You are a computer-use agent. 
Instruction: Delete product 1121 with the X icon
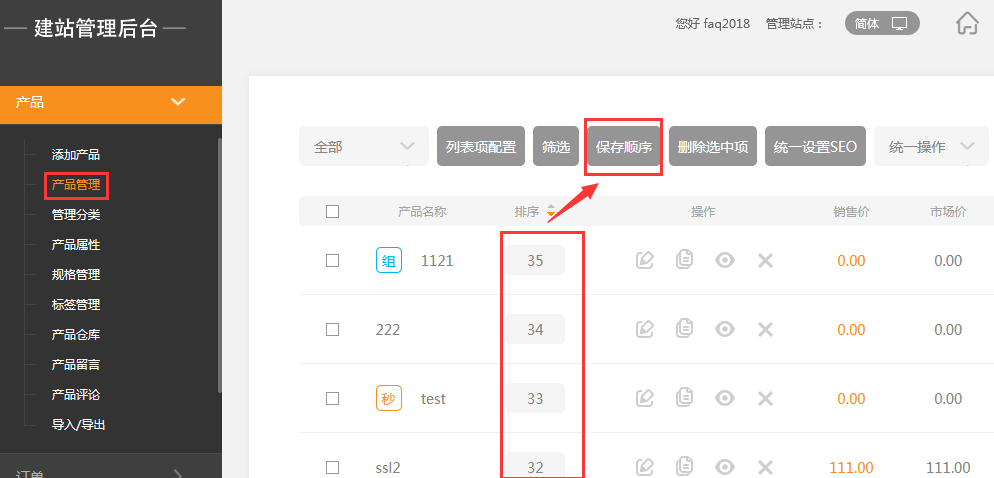765,260
